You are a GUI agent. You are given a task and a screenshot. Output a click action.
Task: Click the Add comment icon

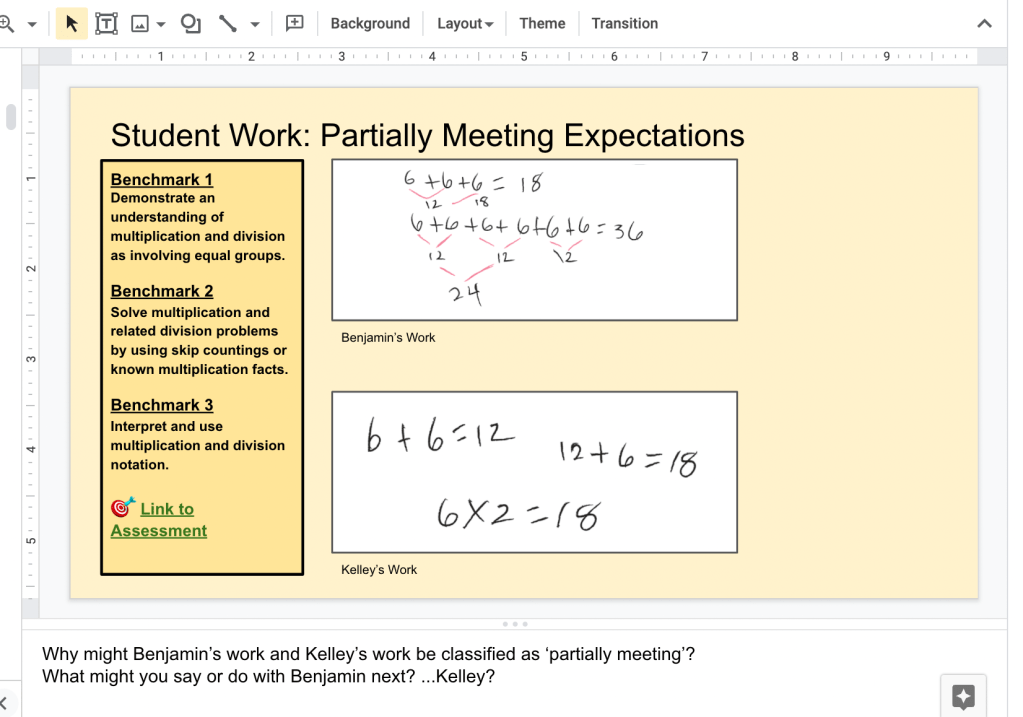coord(295,23)
